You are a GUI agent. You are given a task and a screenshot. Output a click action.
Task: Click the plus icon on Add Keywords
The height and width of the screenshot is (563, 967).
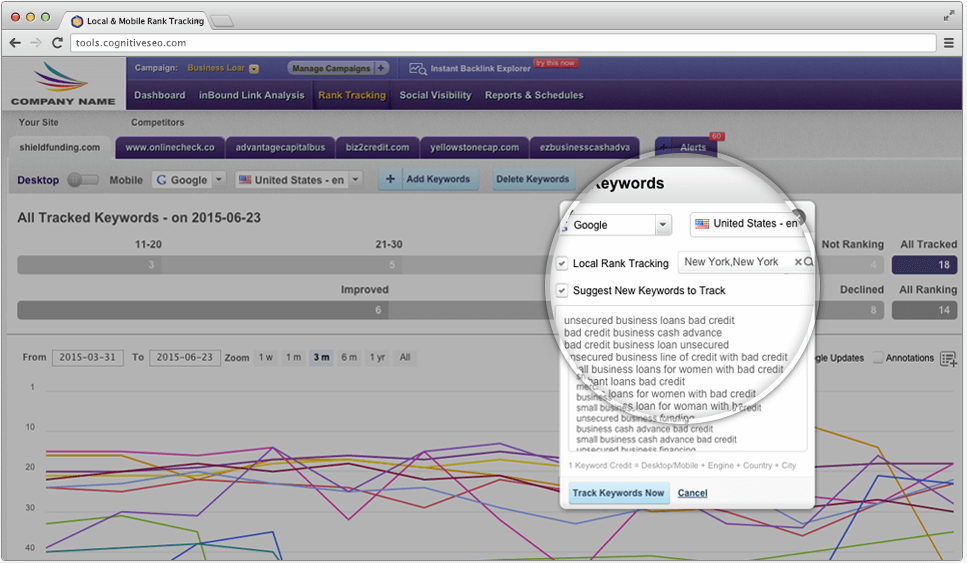[x=390, y=179]
